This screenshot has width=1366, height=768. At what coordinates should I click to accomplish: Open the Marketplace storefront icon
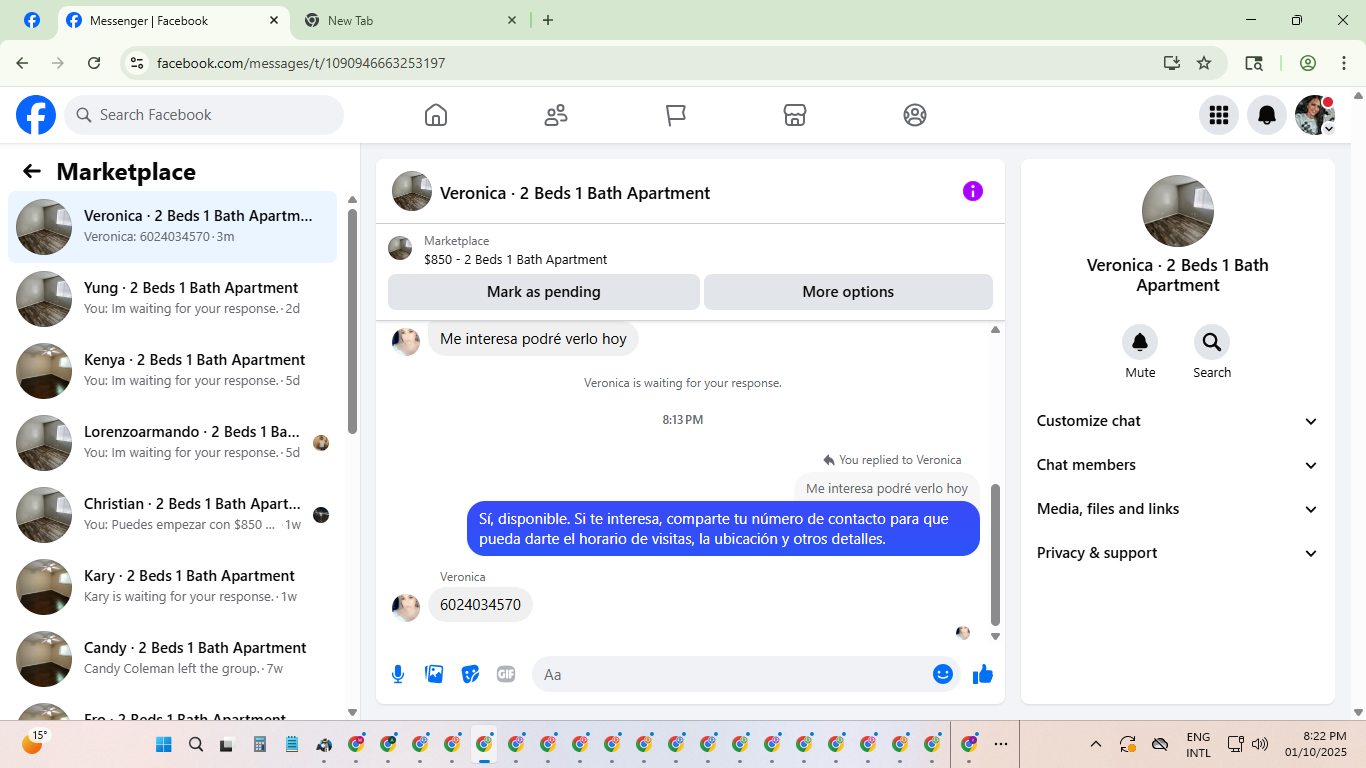(x=795, y=115)
